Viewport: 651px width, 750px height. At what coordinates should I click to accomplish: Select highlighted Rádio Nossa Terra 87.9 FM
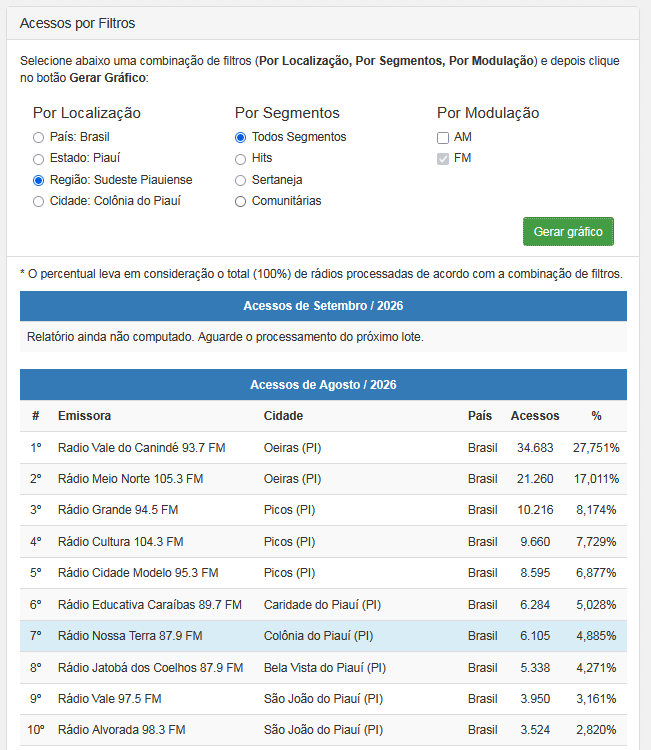pyautogui.click(x=130, y=636)
